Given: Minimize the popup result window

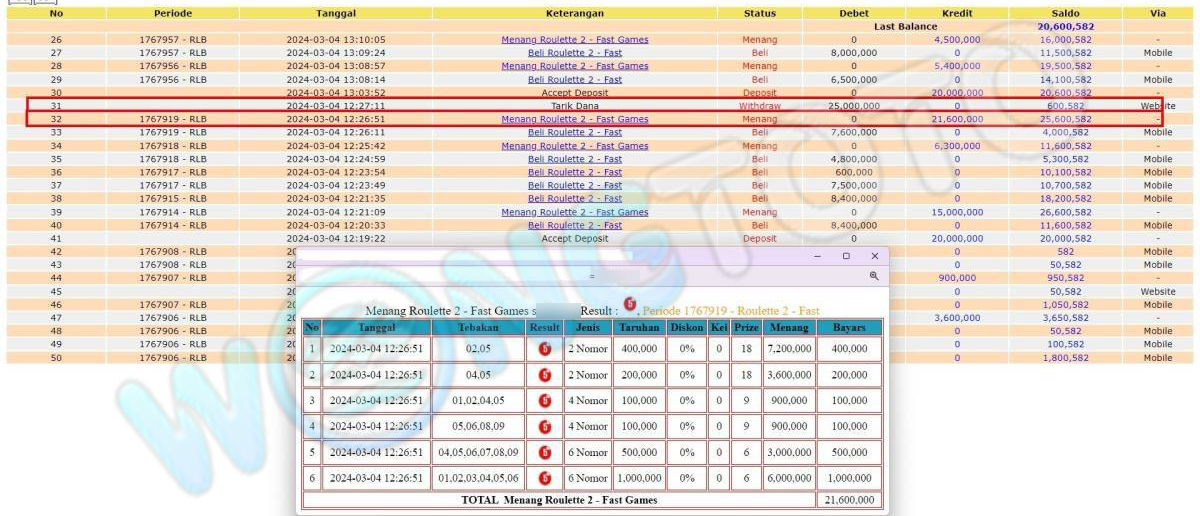Looking at the screenshot, I should click(818, 256).
